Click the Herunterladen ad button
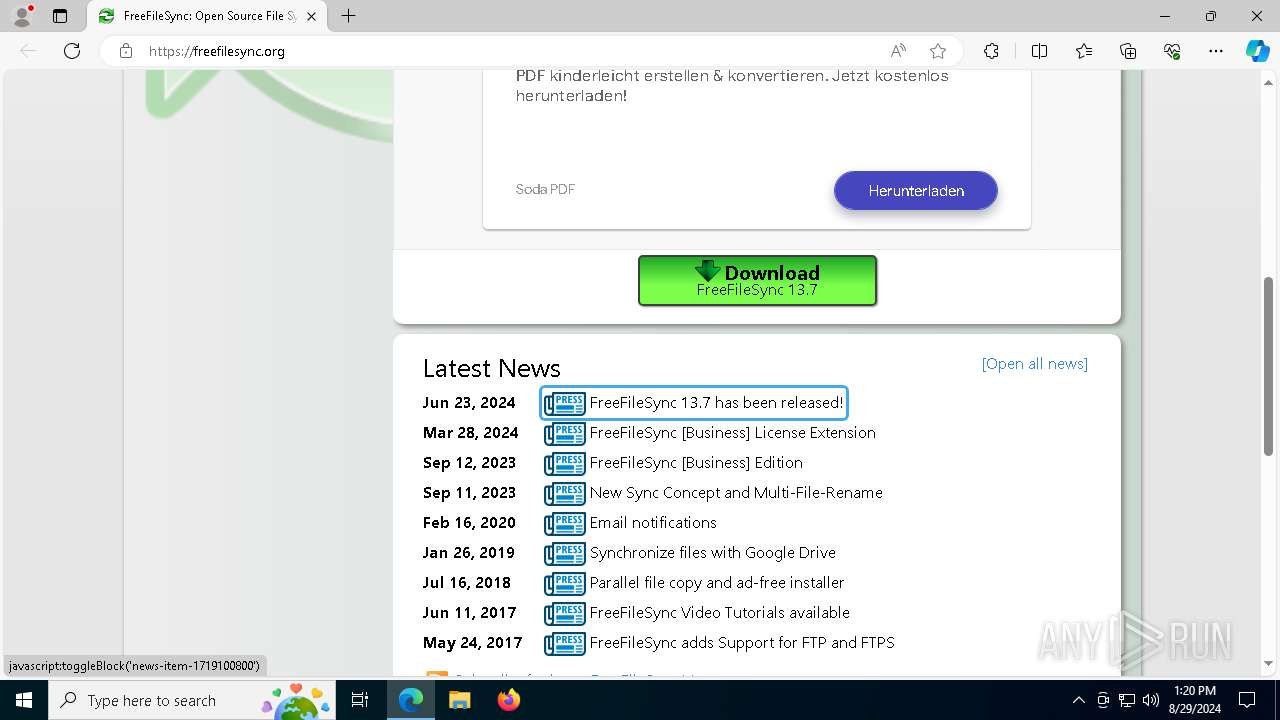The width and height of the screenshot is (1280, 720). click(x=916, y=191)
